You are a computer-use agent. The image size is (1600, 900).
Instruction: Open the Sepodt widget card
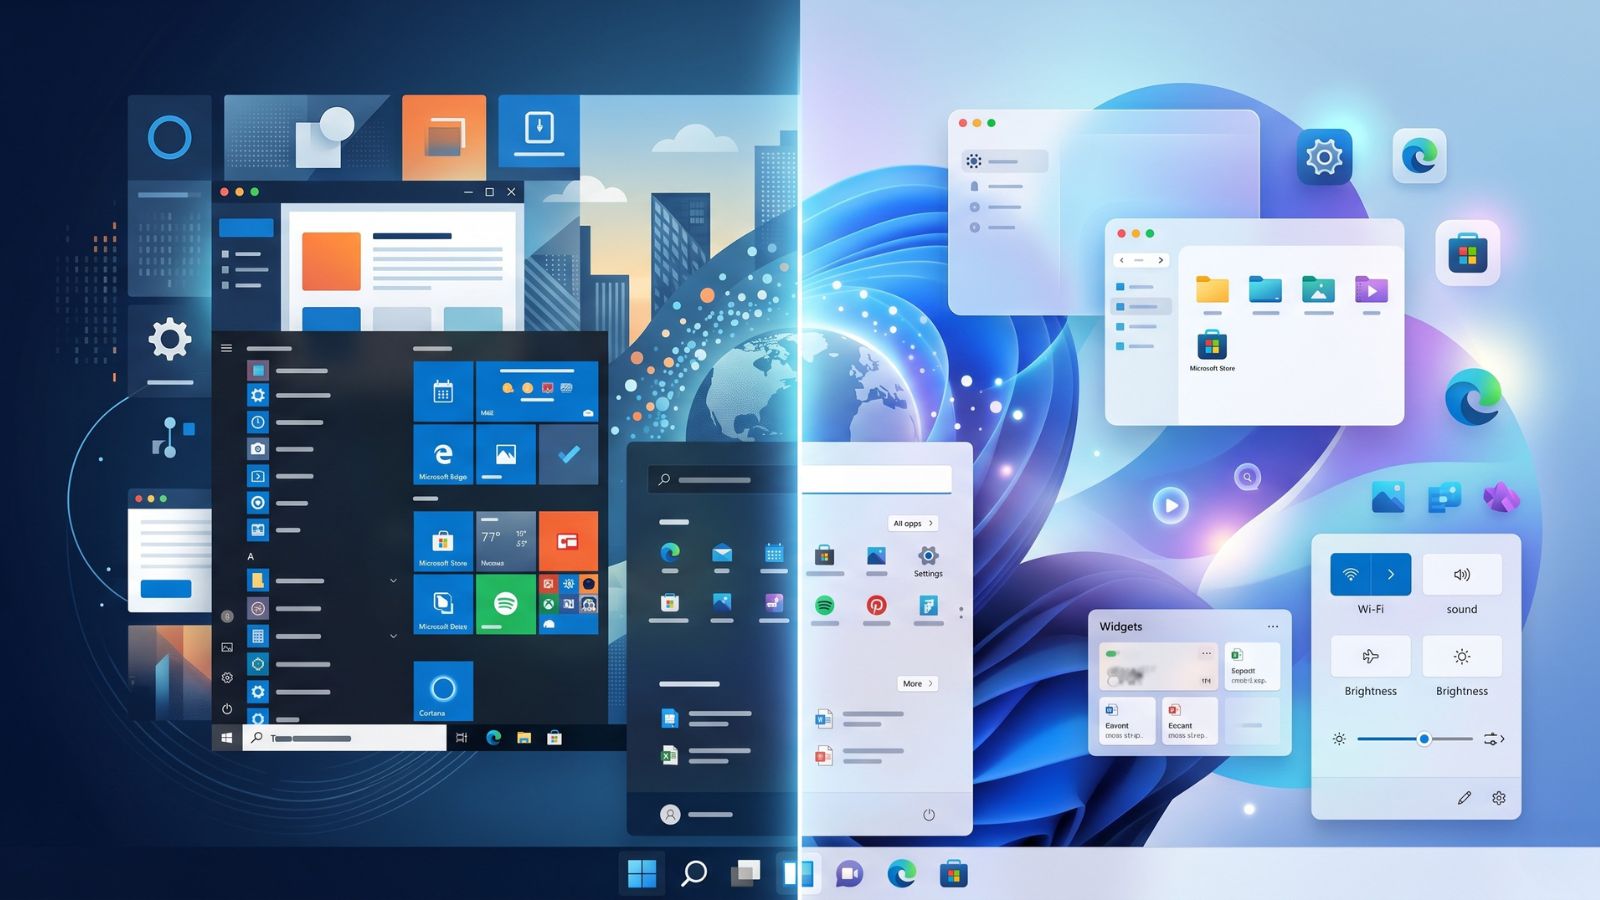1252,666
